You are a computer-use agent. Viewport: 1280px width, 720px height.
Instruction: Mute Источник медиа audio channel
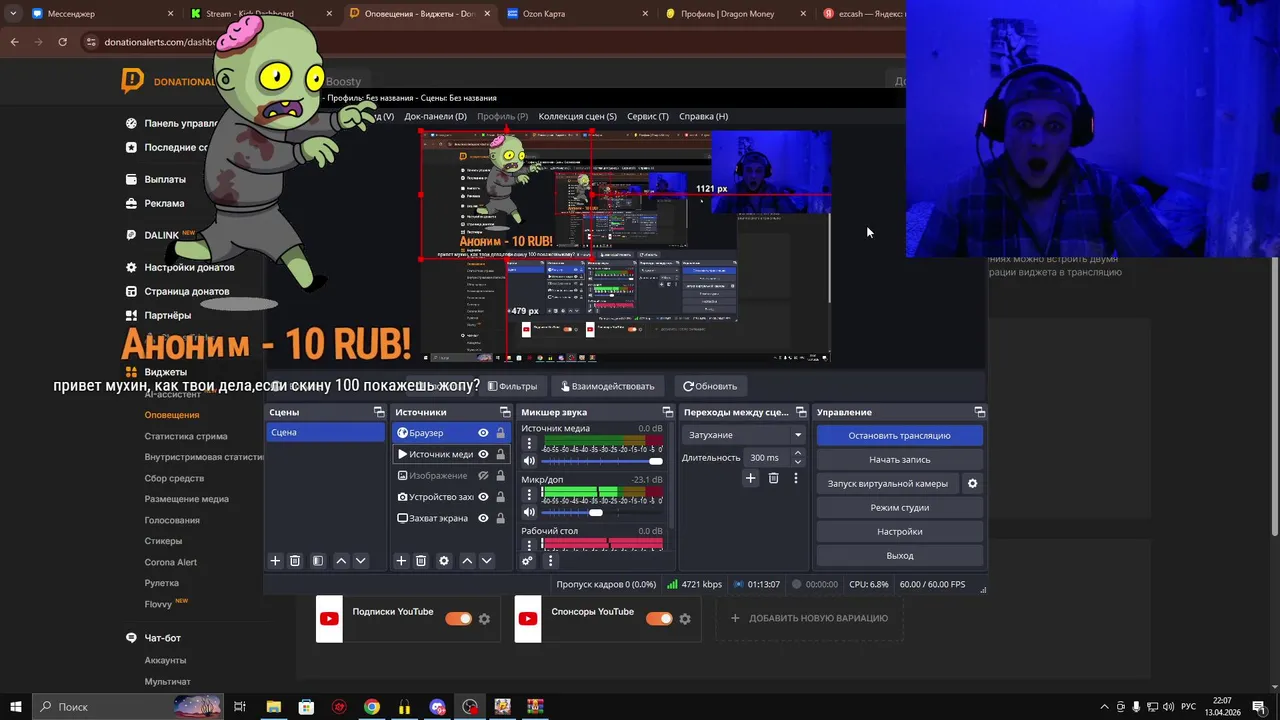click(529, 461)
